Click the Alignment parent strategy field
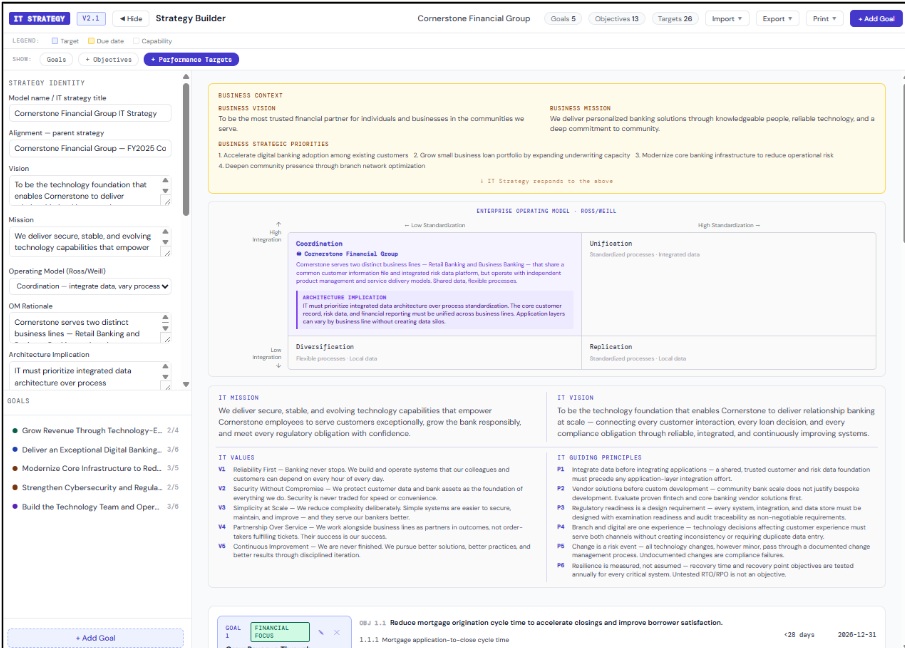This screenshot has width=905, height=648. point(90,148)
